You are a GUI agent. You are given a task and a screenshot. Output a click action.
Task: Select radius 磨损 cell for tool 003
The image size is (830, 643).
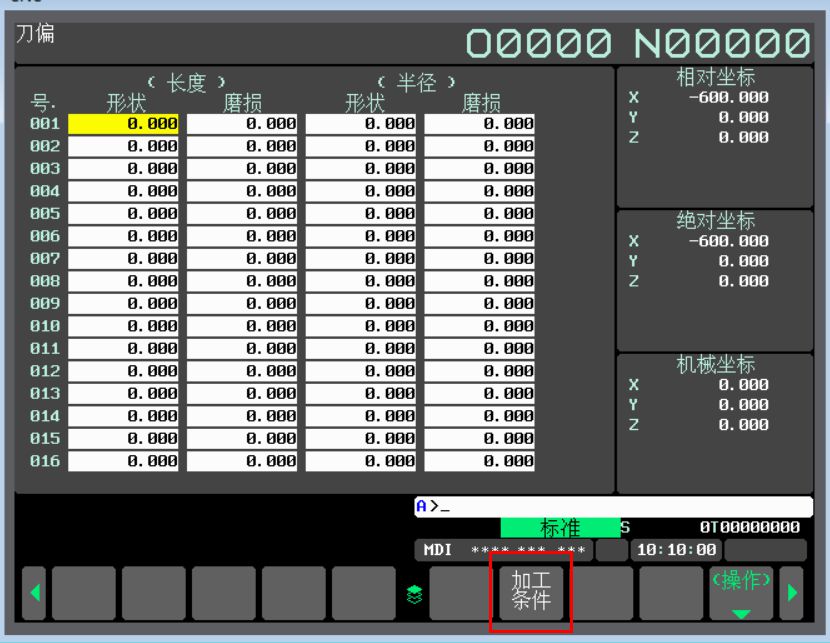479,169
